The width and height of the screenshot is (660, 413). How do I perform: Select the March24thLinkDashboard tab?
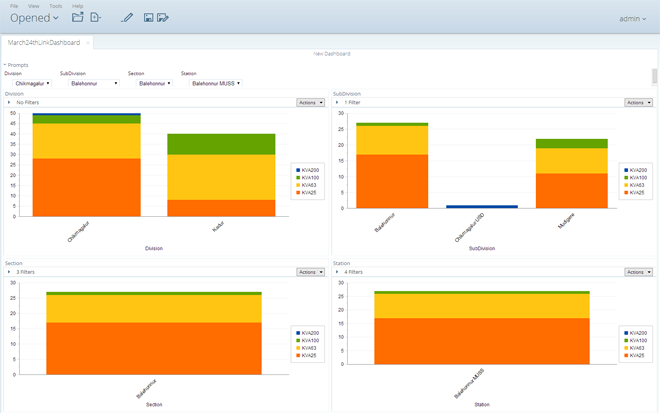44,43
